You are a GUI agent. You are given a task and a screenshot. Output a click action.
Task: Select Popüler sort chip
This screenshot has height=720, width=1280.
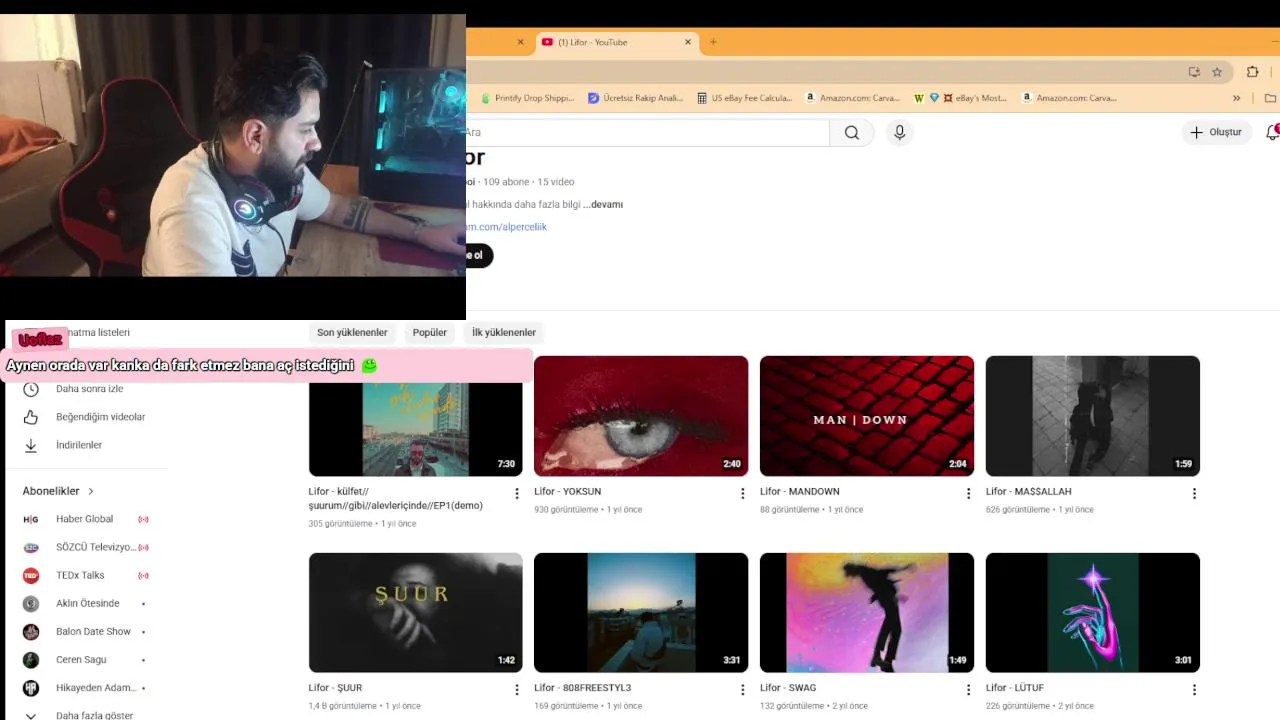(430, 332)
